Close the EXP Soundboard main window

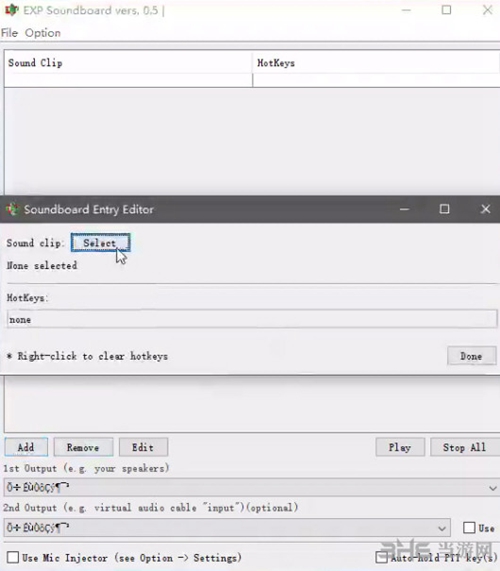(x=487, y=10)
